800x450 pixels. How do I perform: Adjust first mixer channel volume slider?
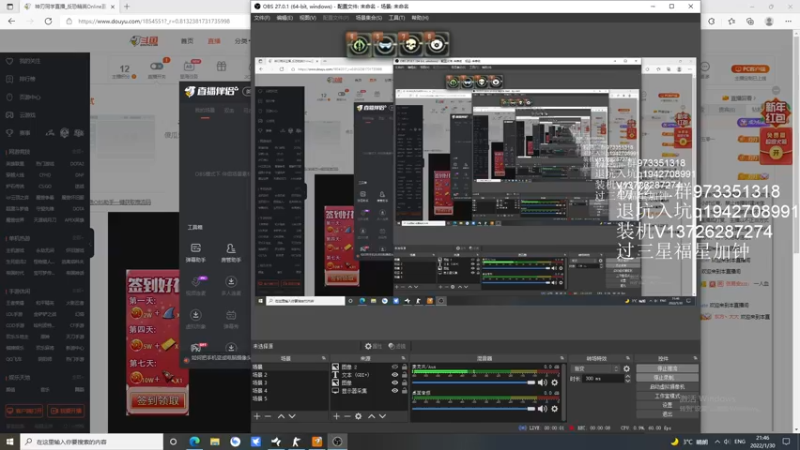tap(474, 382)
